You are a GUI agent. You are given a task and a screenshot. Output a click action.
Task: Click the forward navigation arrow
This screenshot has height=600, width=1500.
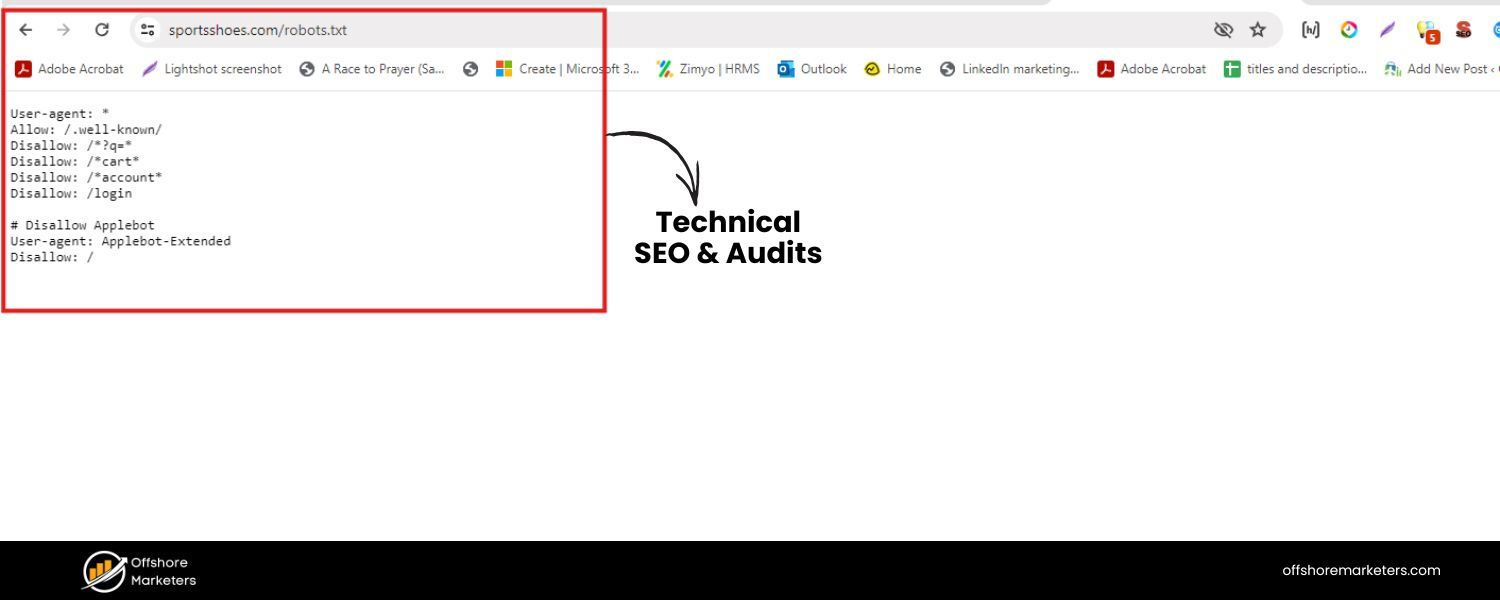pyautogui.click(x=63, y=29)
